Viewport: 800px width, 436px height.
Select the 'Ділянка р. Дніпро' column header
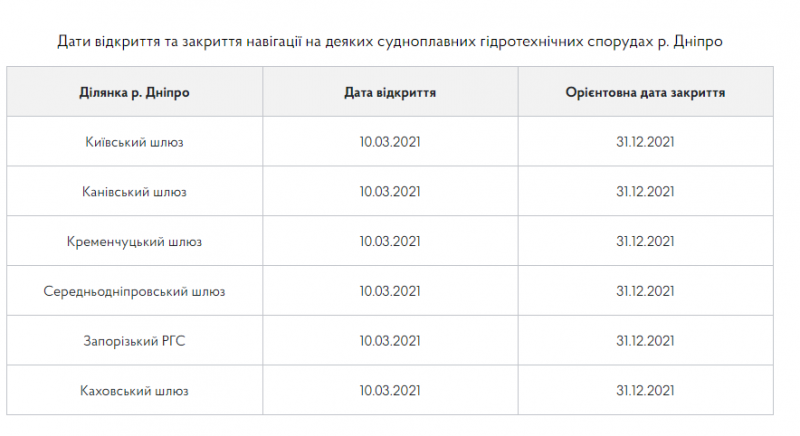tap(134, 92)
